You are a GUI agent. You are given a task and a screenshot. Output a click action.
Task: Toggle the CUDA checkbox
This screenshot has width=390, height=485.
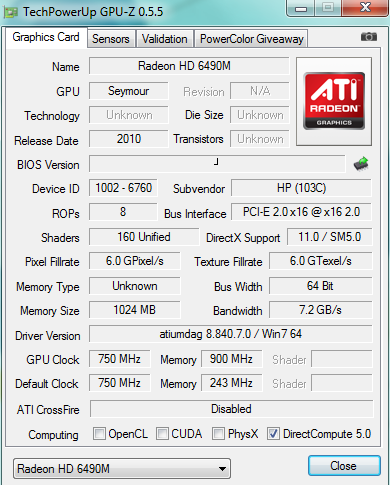tap(162, 434)
